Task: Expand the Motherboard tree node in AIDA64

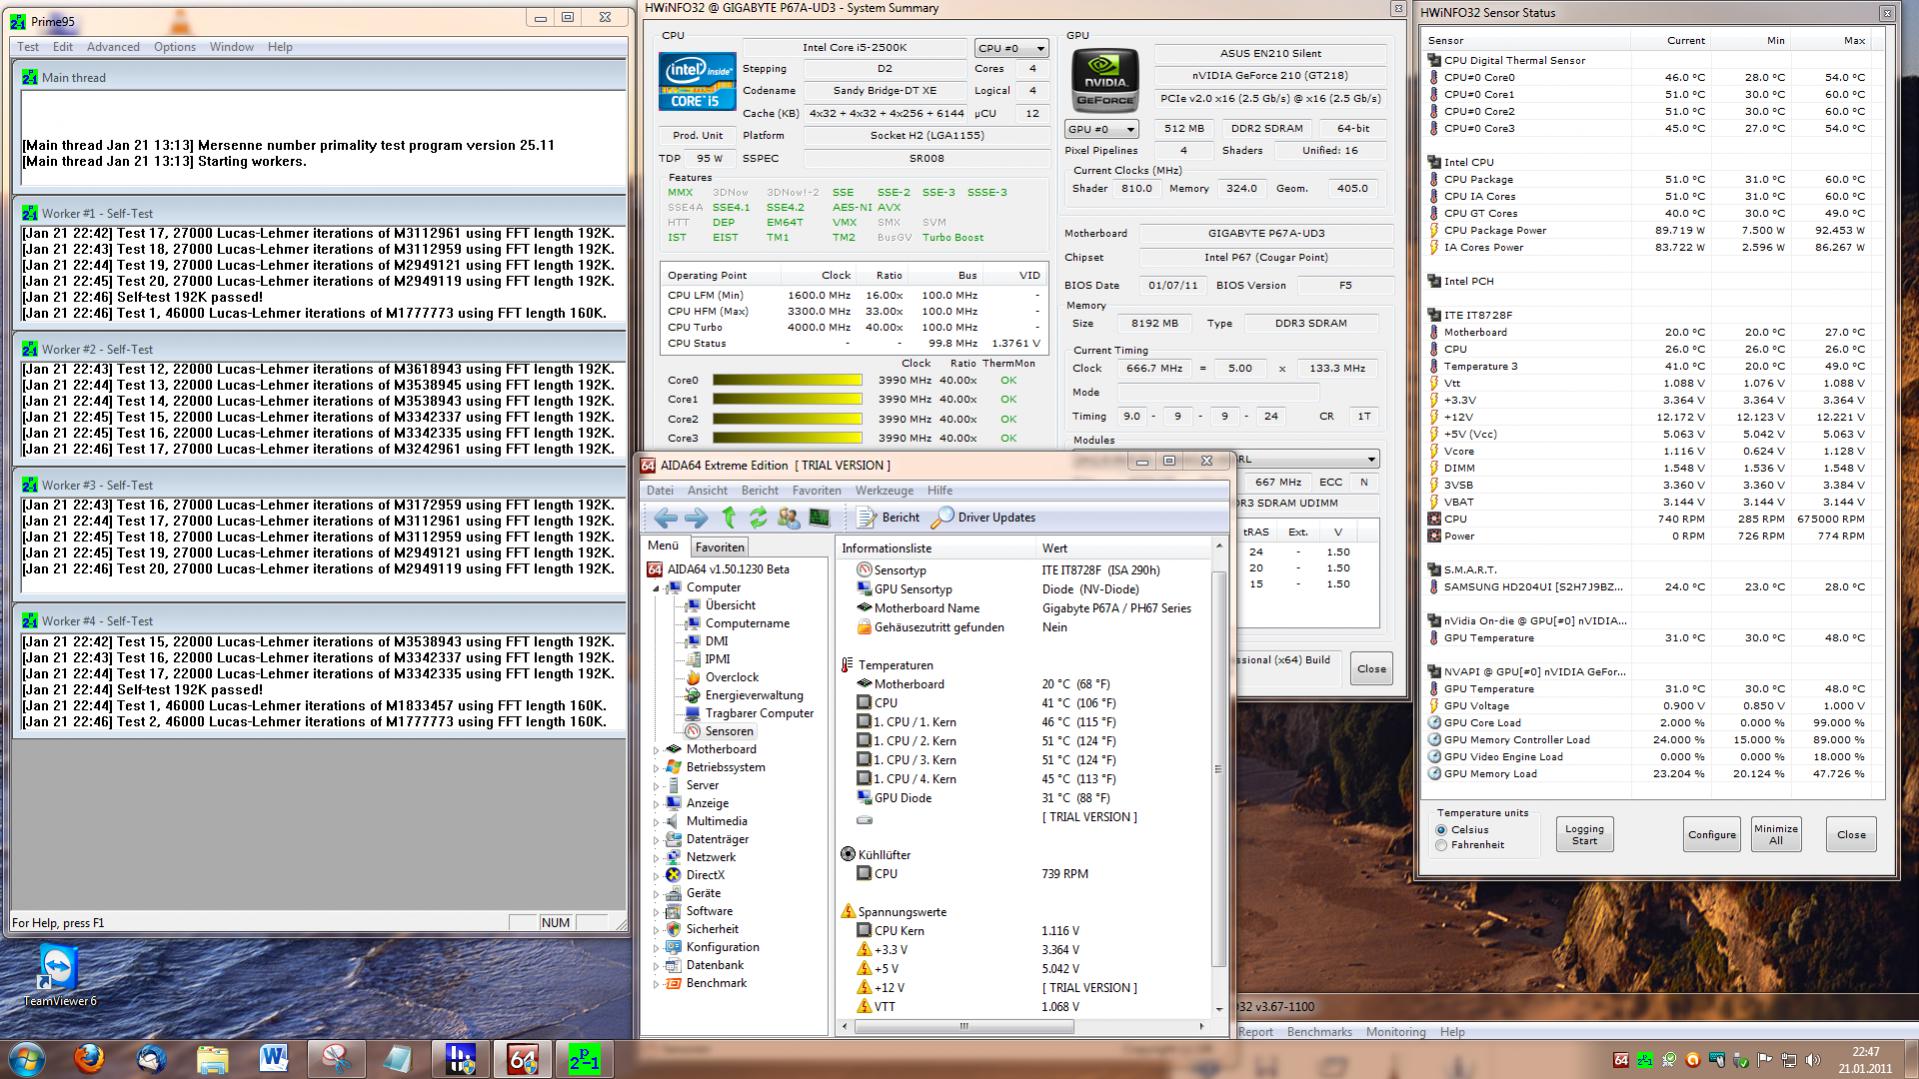Action: [x=657, y=750]
